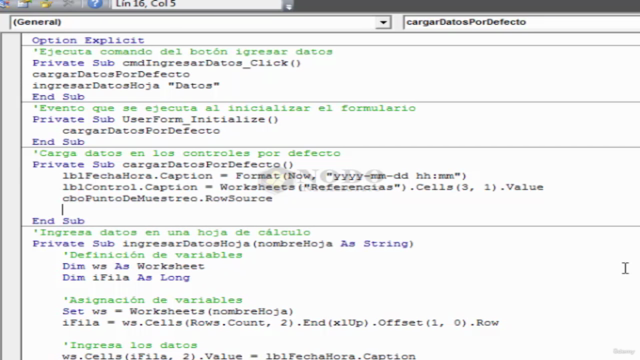Image resolution: width=640 pixels, height=360 pixels.
Task: Click Private Sub UserForm_Initialize() line
Action: [x=156, y=120]
